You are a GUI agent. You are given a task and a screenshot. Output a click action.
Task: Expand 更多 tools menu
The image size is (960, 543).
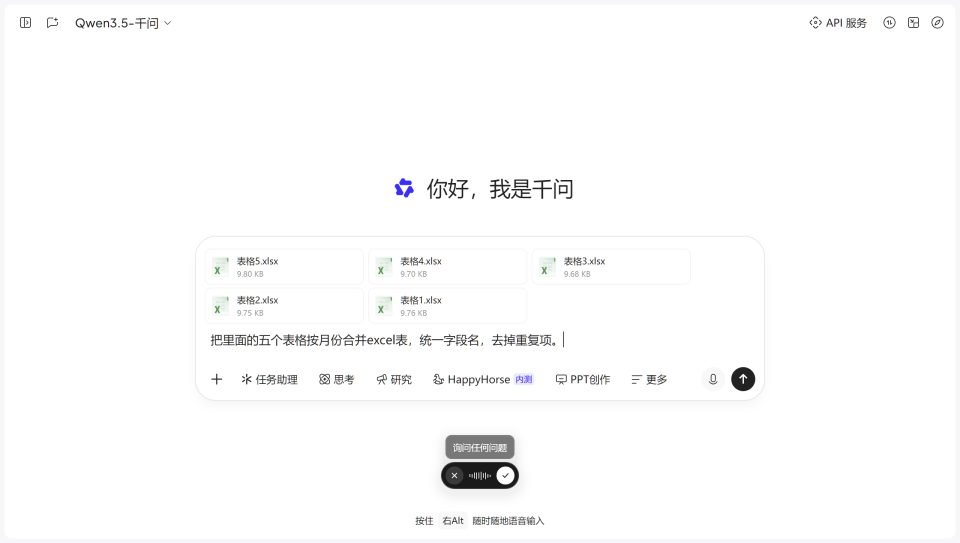(x=649, y=380)
